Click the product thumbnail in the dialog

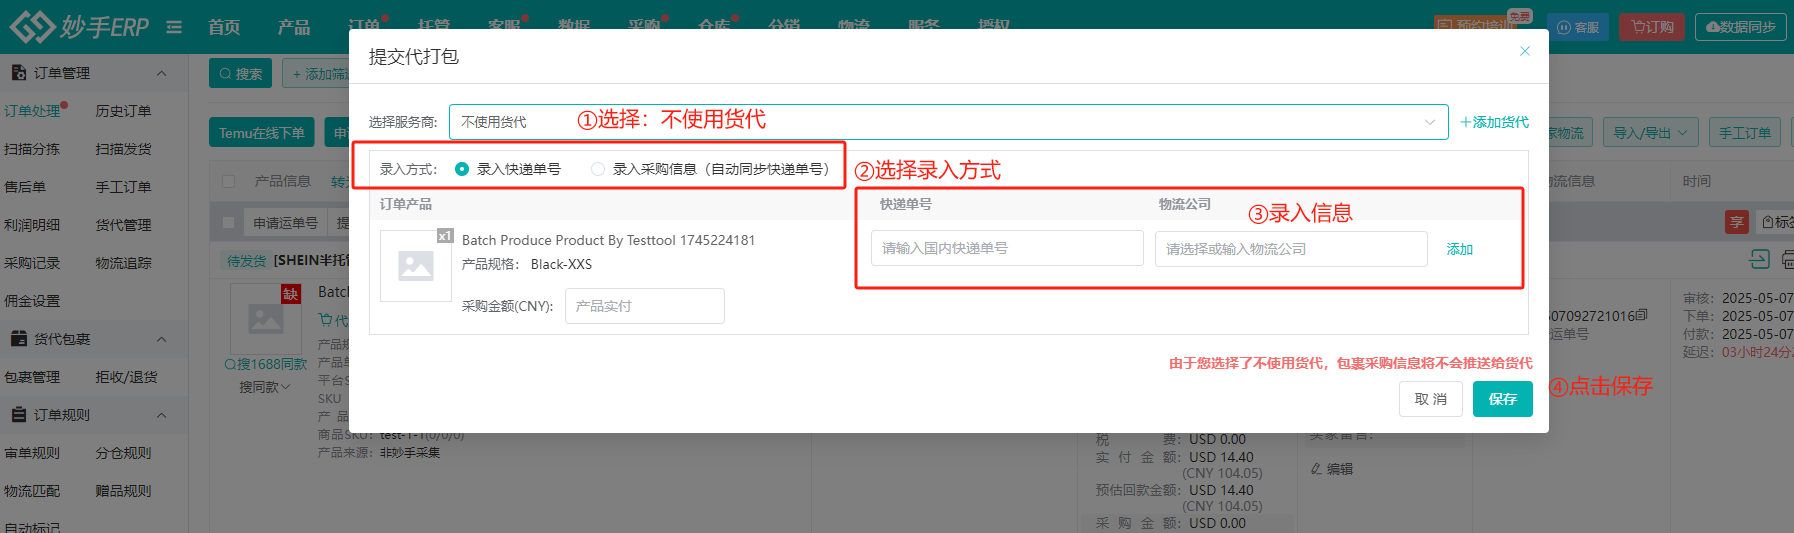[x=416, y=265]
